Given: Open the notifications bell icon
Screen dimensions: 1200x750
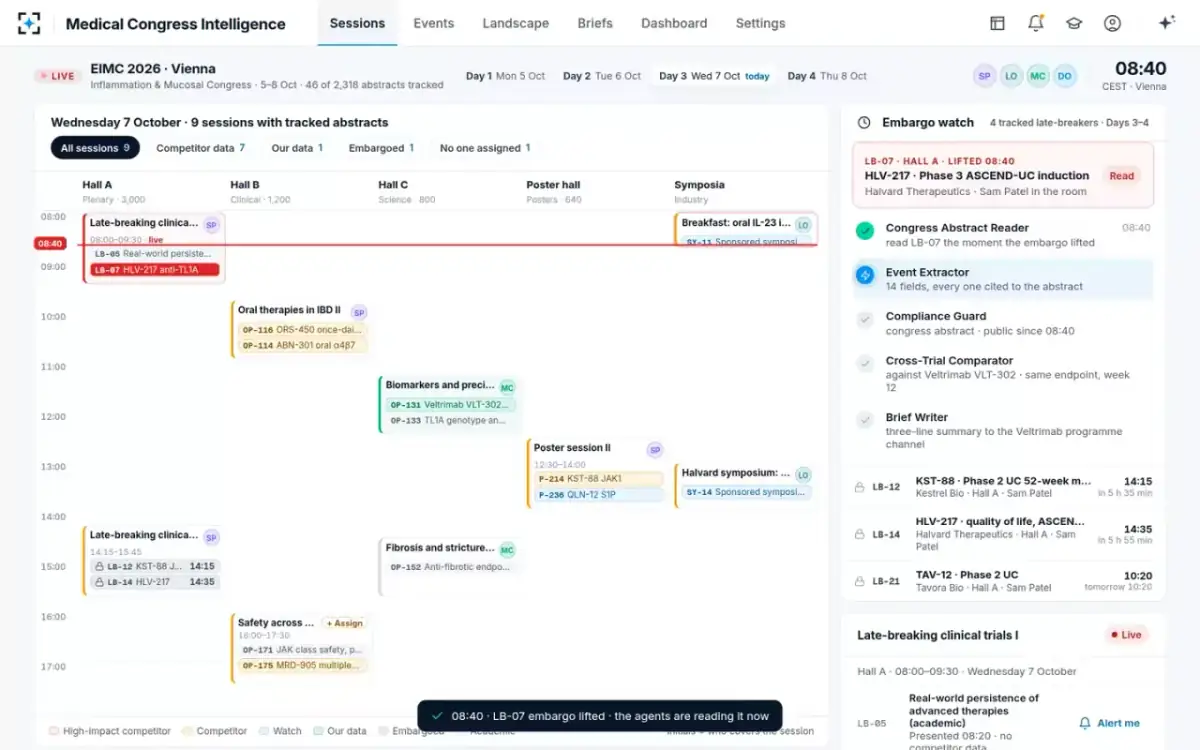Looking at the screenshot, I should (x=1035, y=23).
